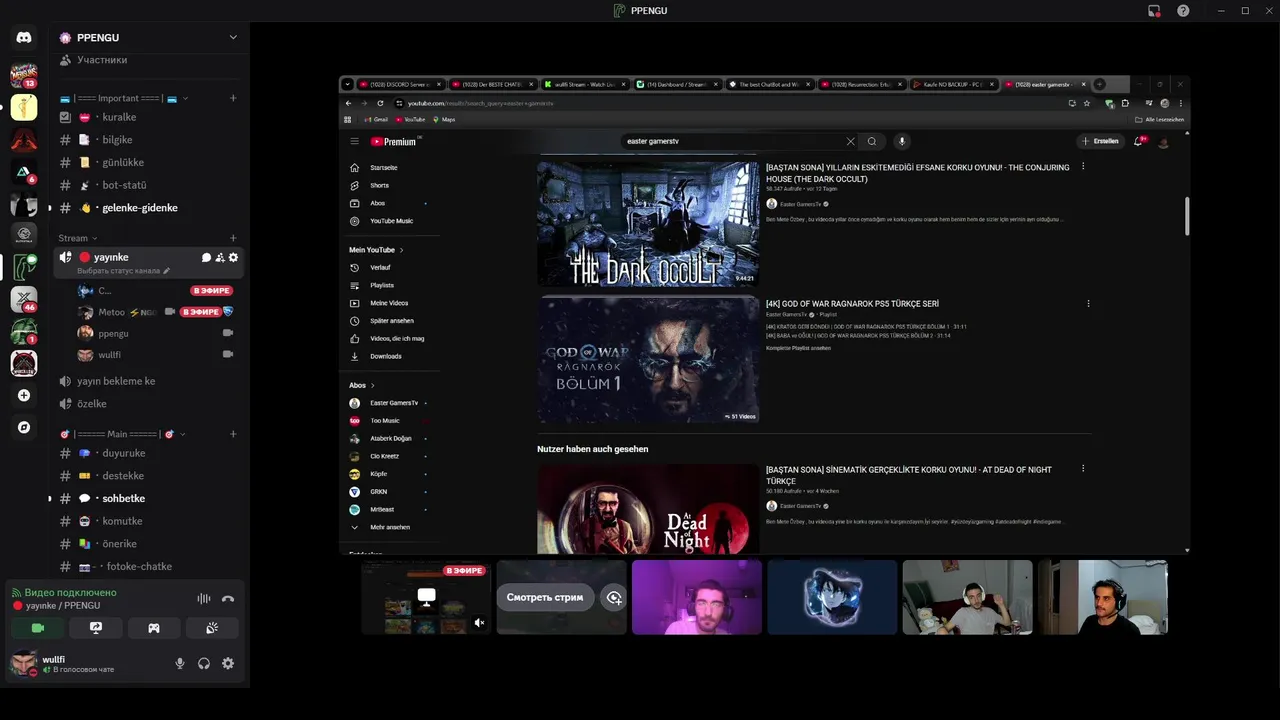Open user settings gear icon

228,663
